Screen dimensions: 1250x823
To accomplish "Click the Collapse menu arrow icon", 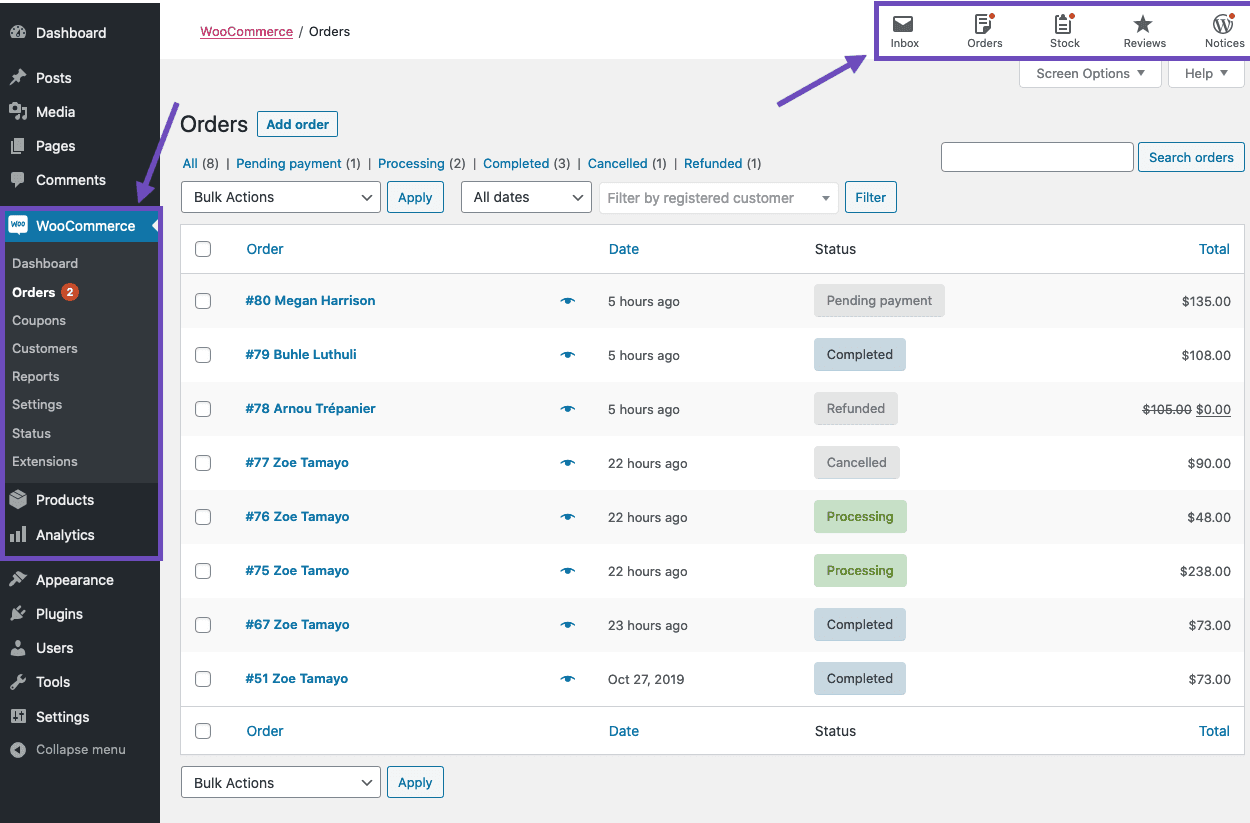I will 17,750.
